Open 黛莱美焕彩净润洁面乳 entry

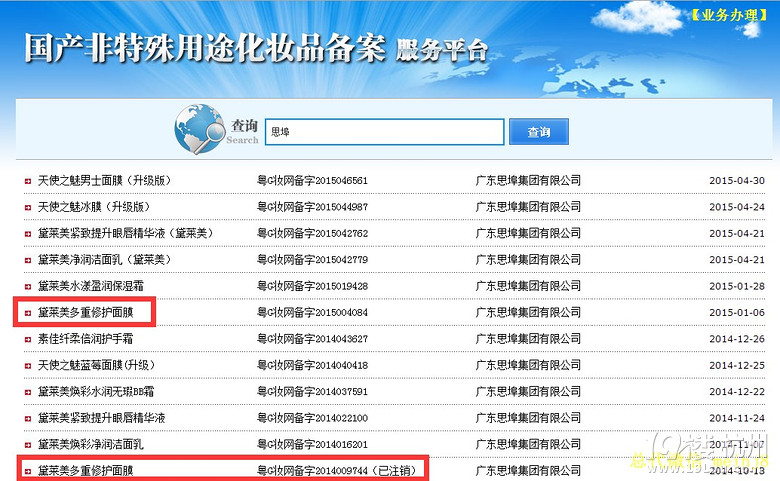(91, 444)
